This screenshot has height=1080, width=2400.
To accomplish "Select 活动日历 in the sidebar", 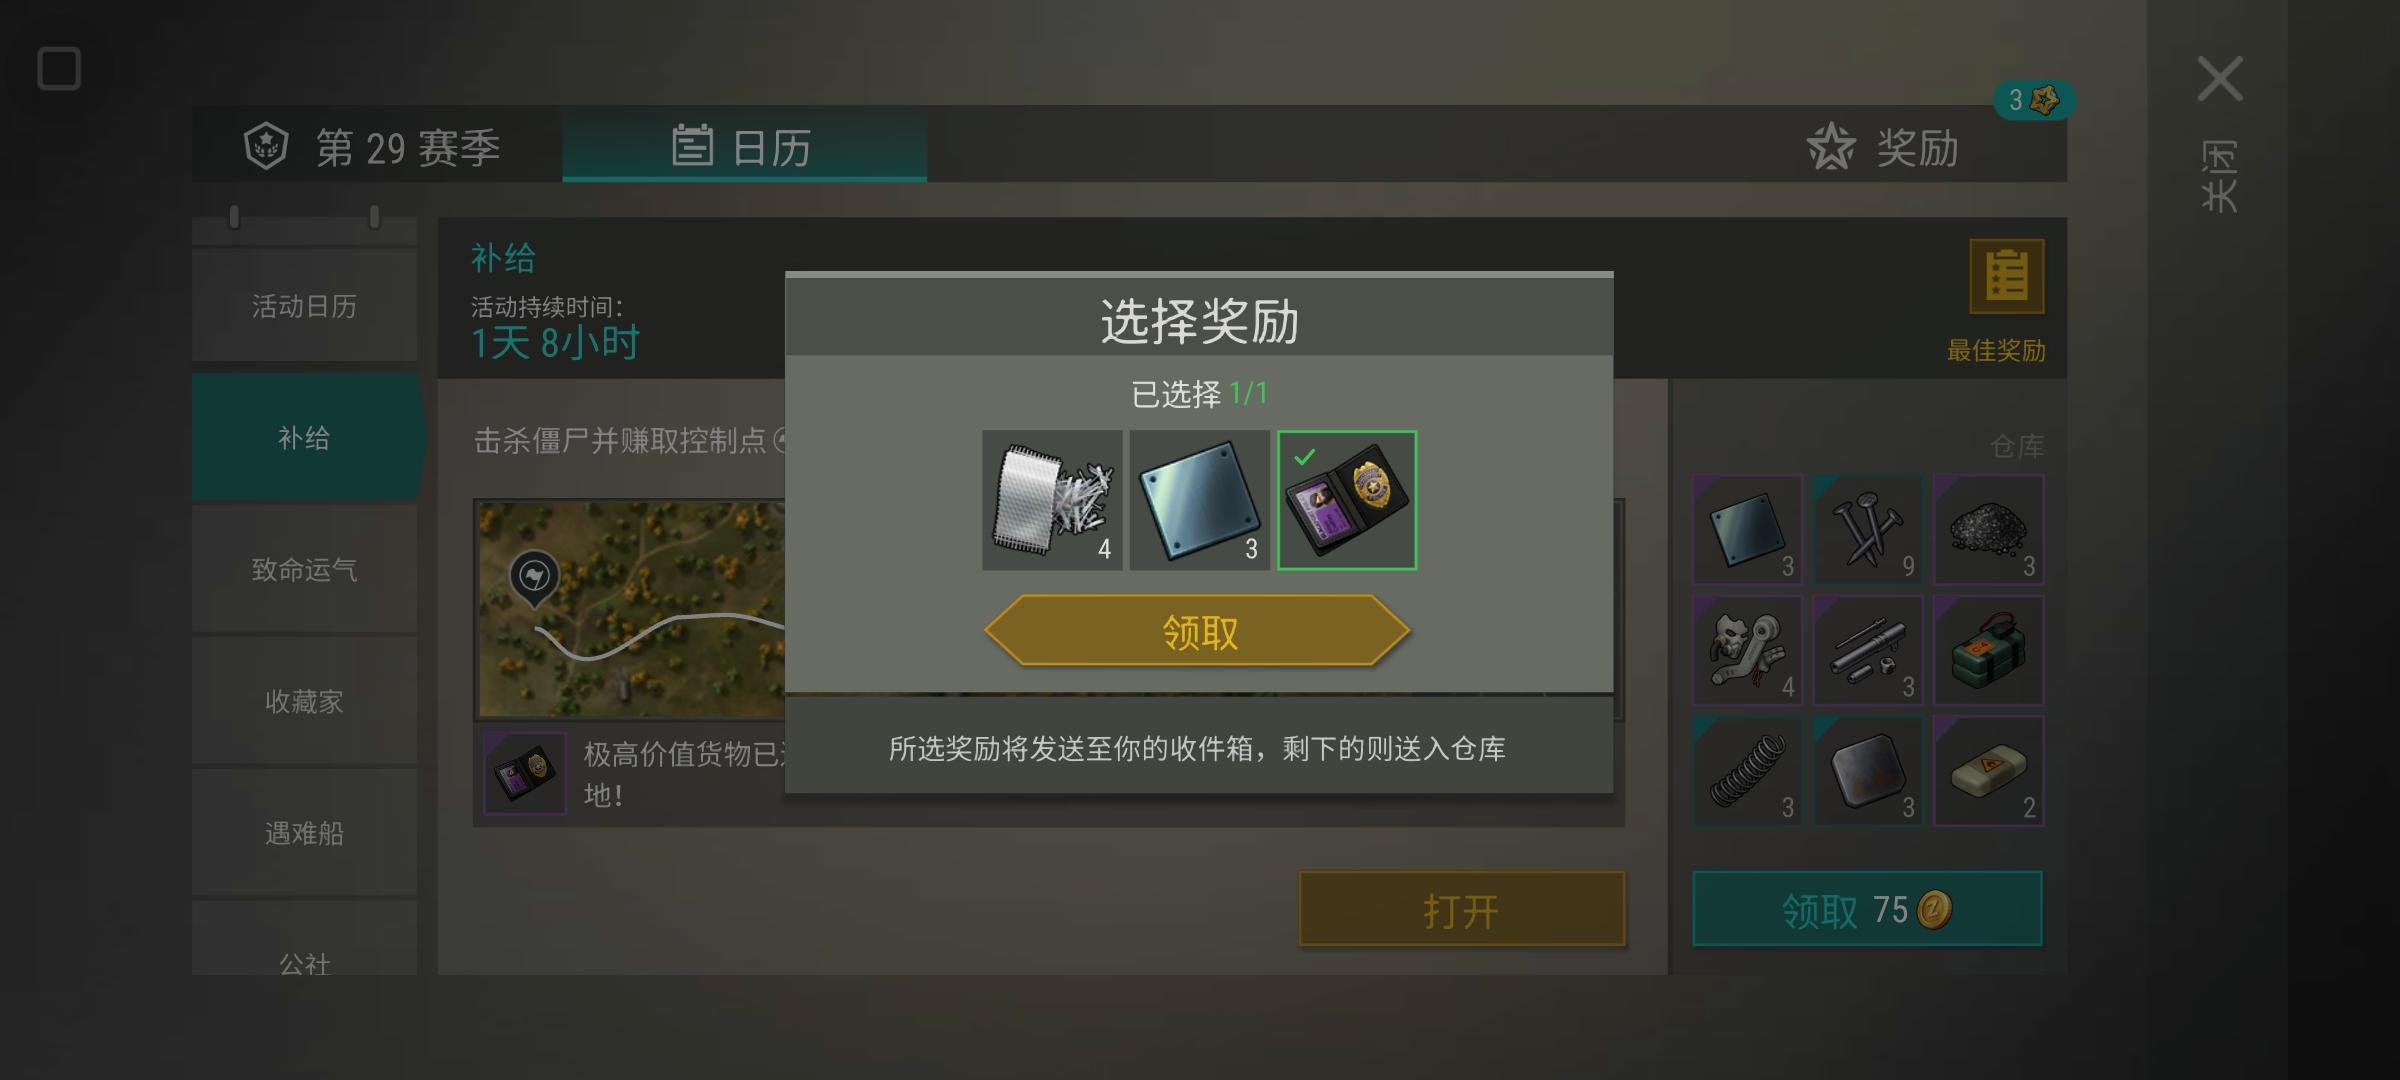I will [304, 306].
